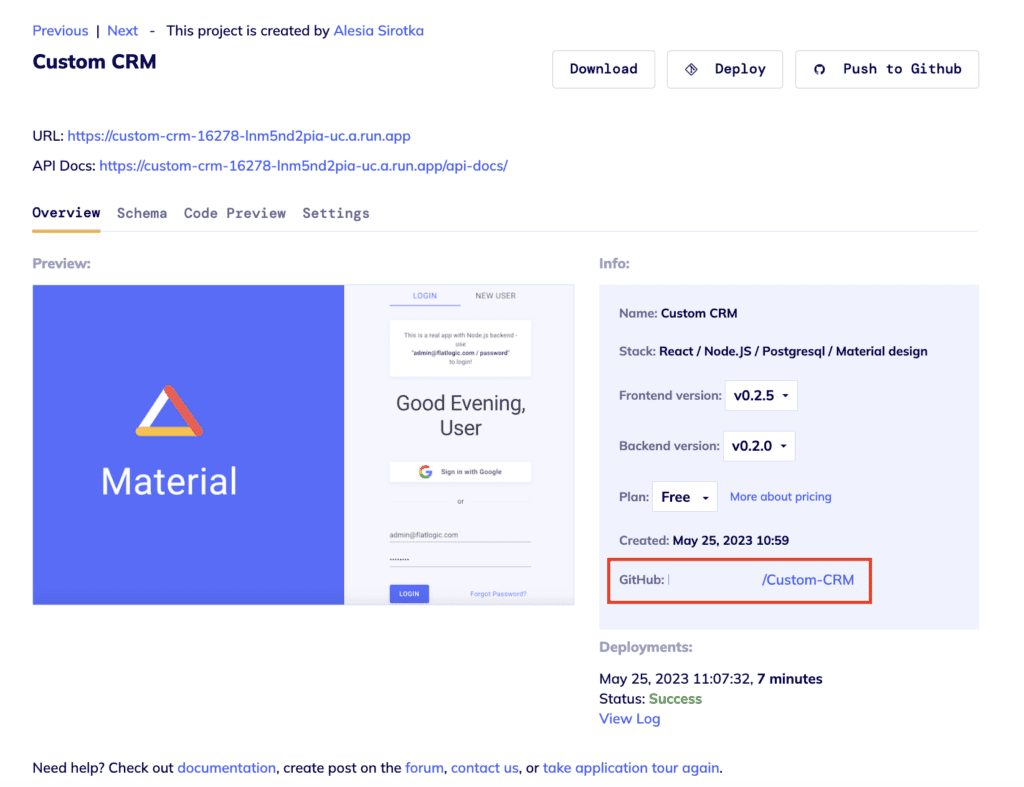Click the Name: Custom CRM info row

tap(678, 313)
